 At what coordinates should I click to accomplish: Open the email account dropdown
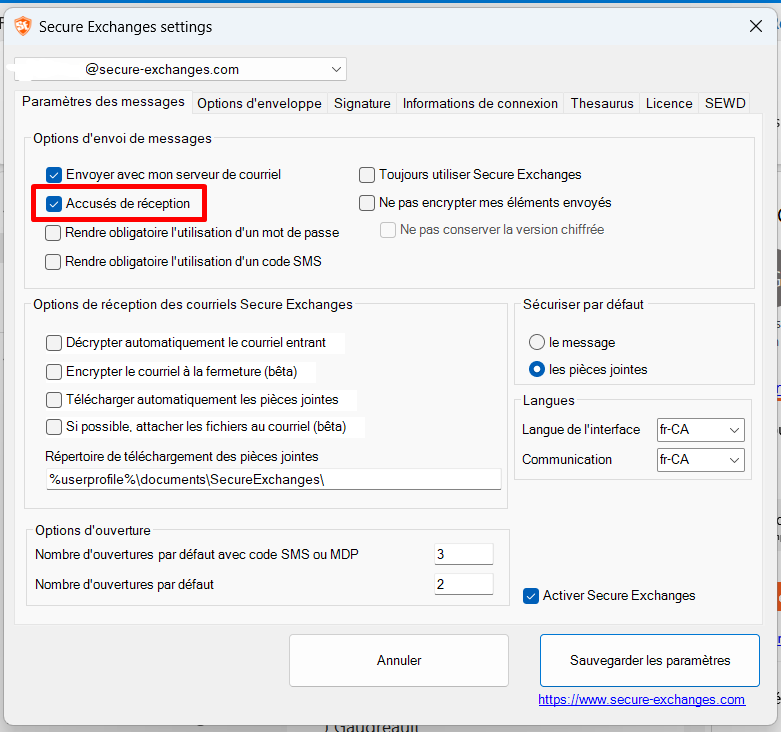point(180,69)
